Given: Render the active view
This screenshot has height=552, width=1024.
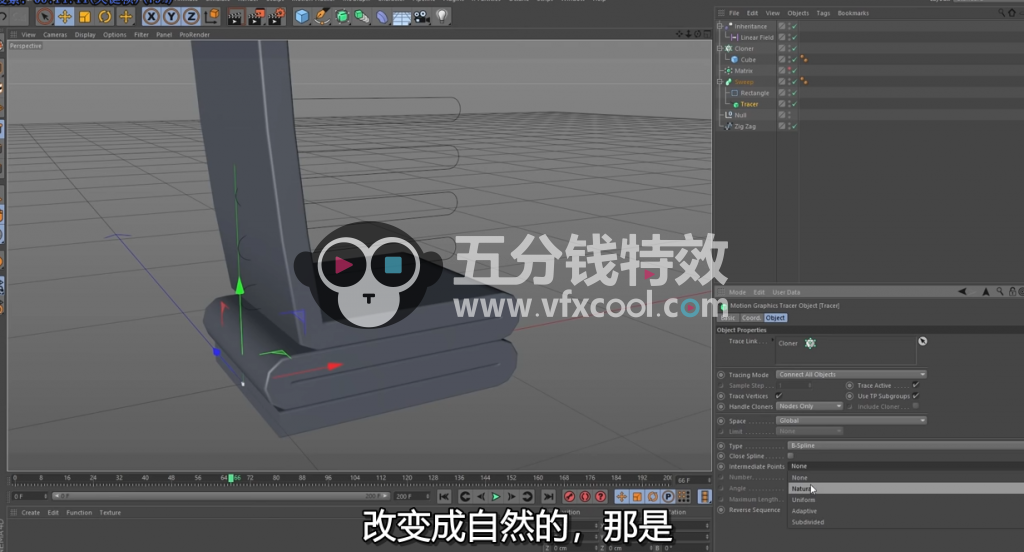Looking at the screenshot, I should (x=235, y=17).
